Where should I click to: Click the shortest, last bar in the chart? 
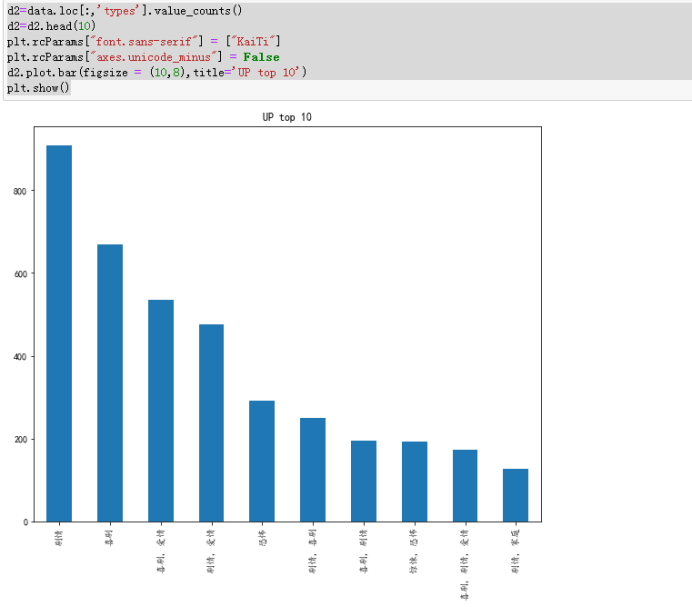coord(515,495)
